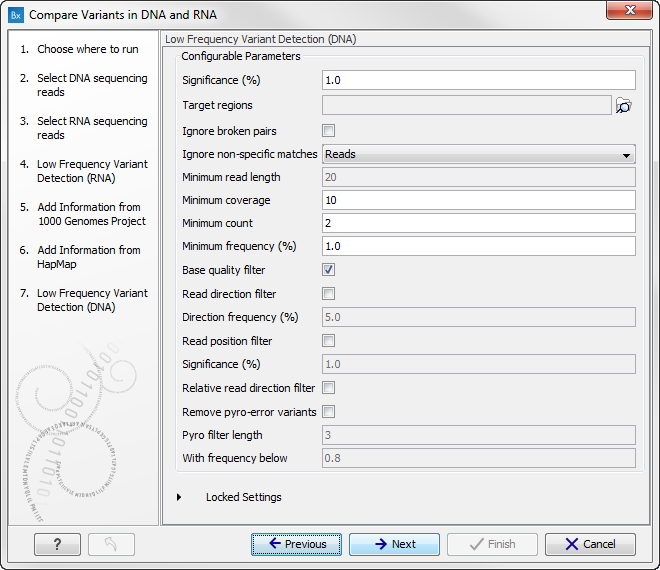Go back with the Previous button
660x570 pixels.
click(296, 544)
